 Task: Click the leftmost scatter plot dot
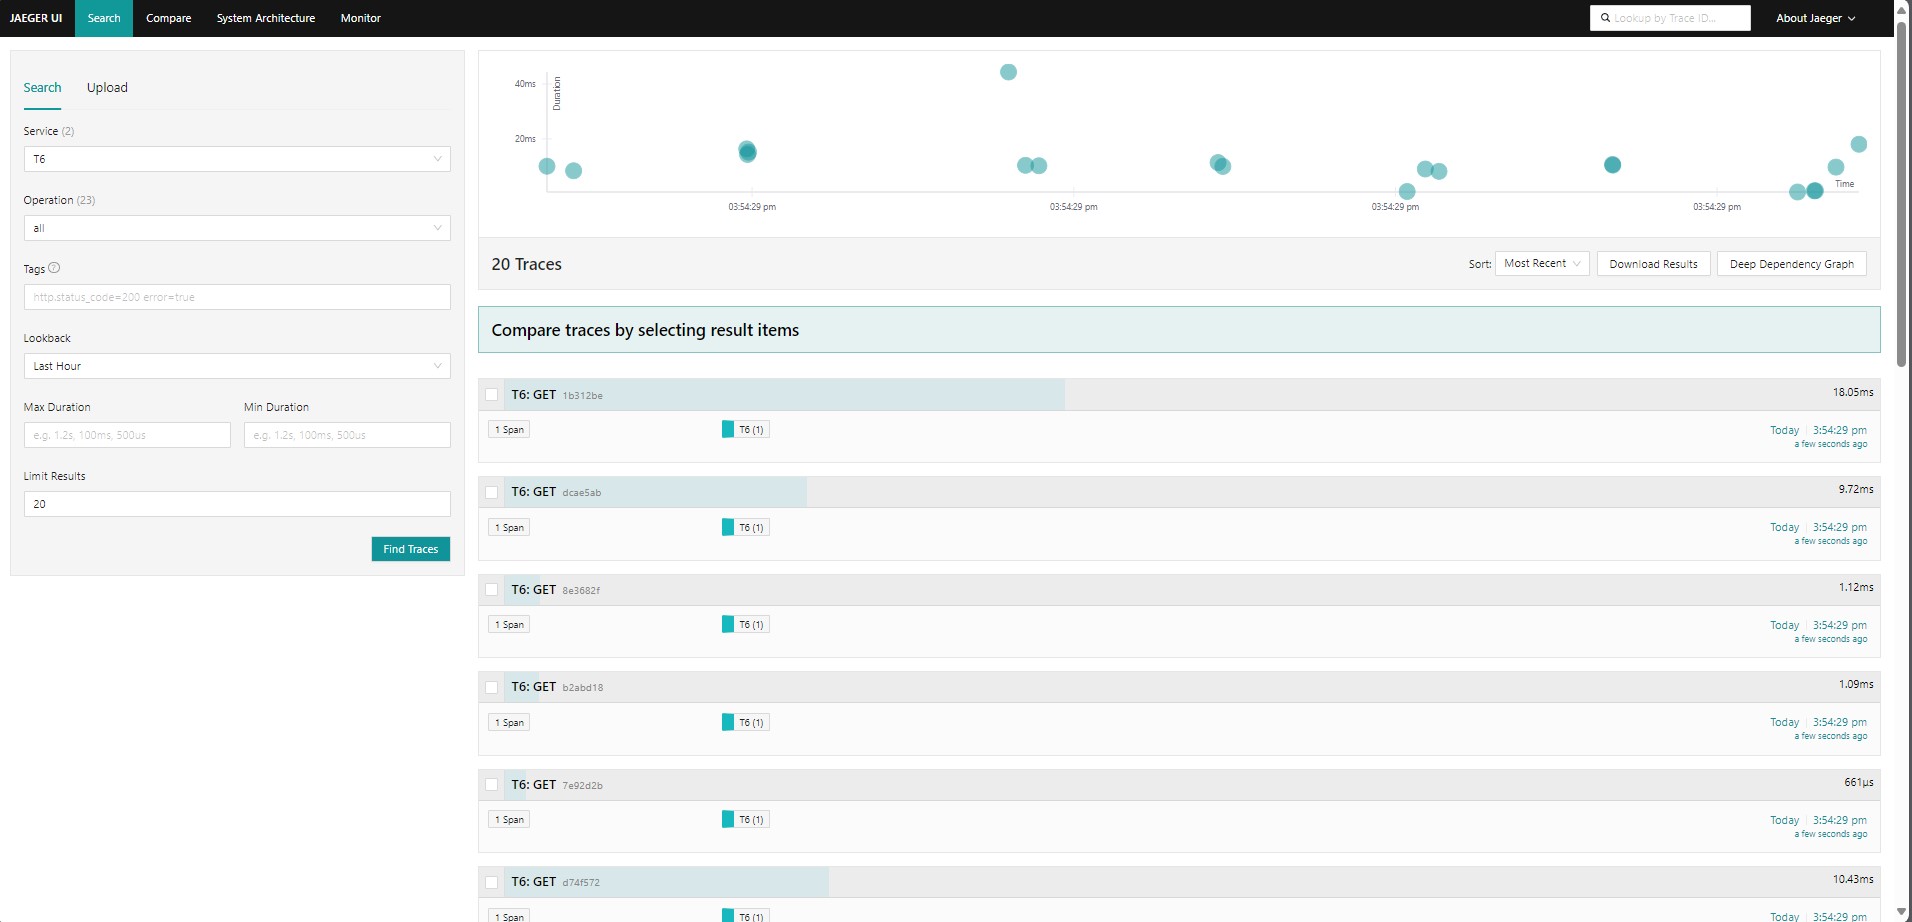(547, 166)
